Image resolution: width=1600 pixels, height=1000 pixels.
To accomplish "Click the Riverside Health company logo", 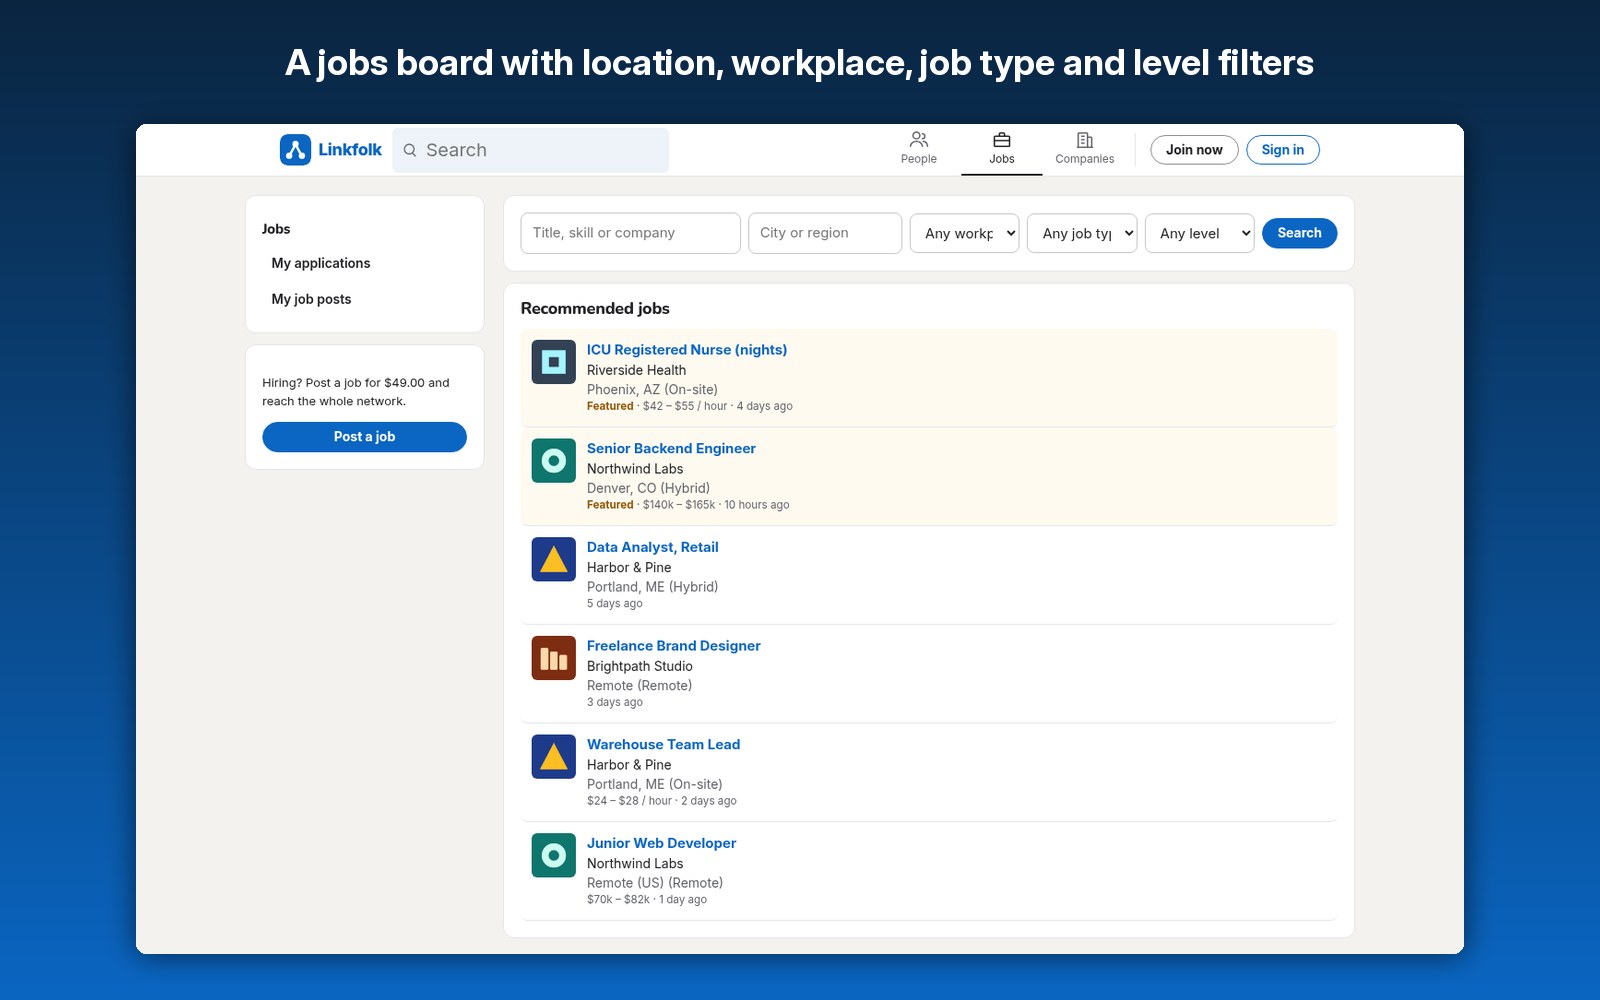I will point(553,362).
